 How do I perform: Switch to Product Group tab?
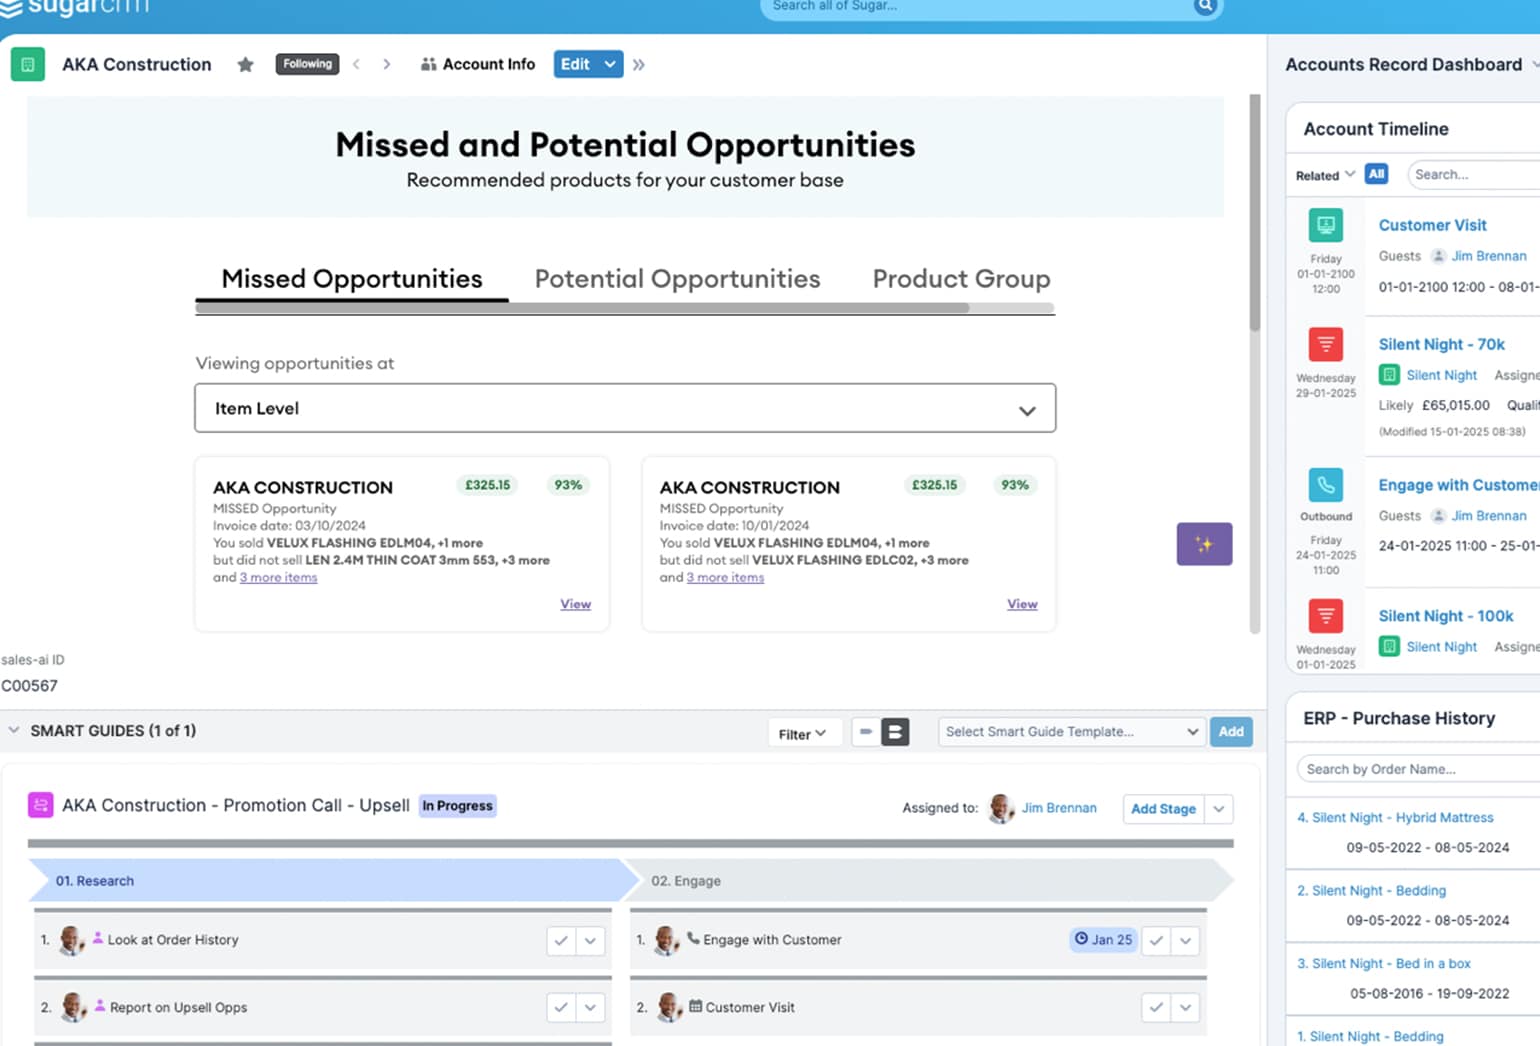(x=961, y=279)
